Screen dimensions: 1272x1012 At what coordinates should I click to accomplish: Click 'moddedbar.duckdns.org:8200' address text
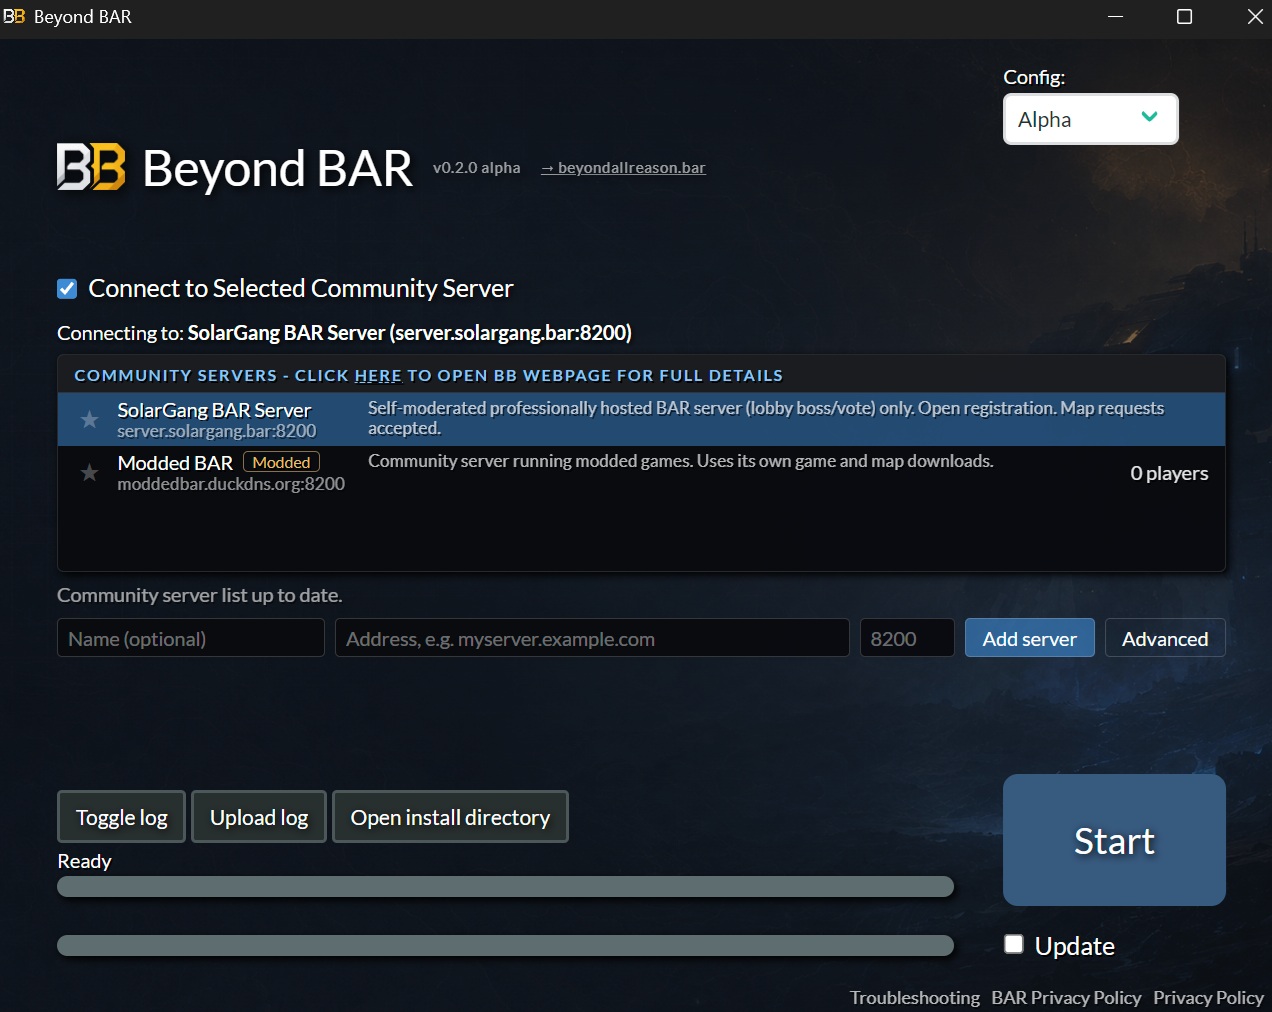coord(231,484)
